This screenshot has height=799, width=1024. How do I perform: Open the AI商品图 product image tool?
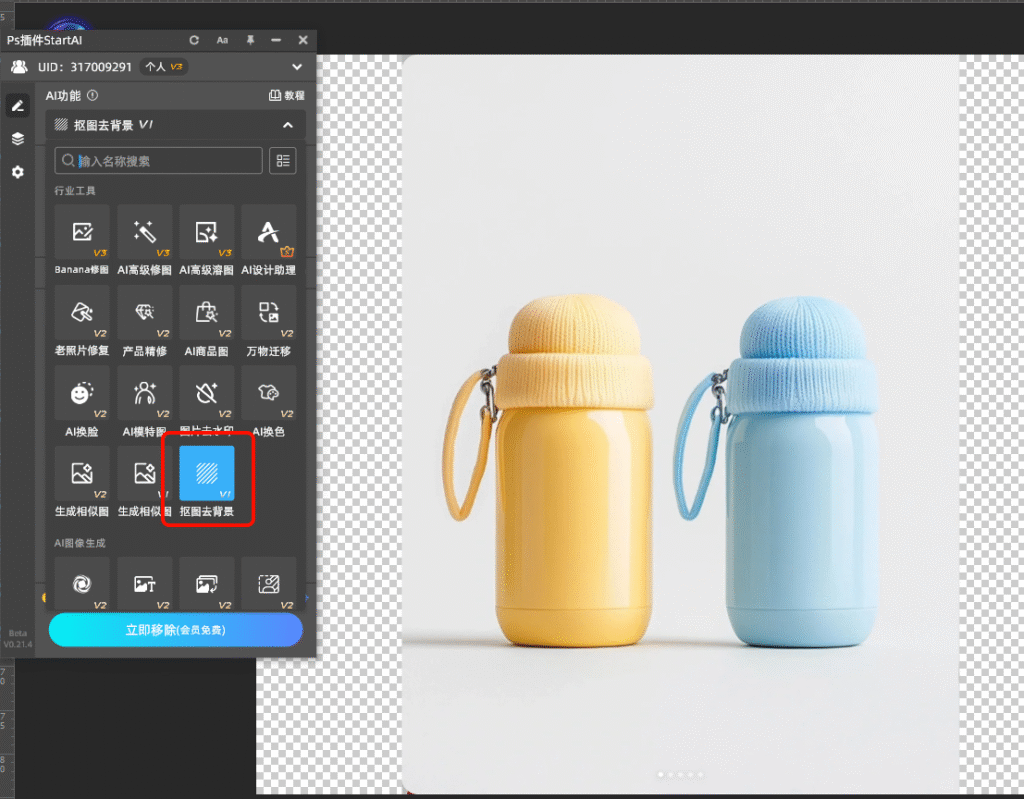click(x=206, y=313)
